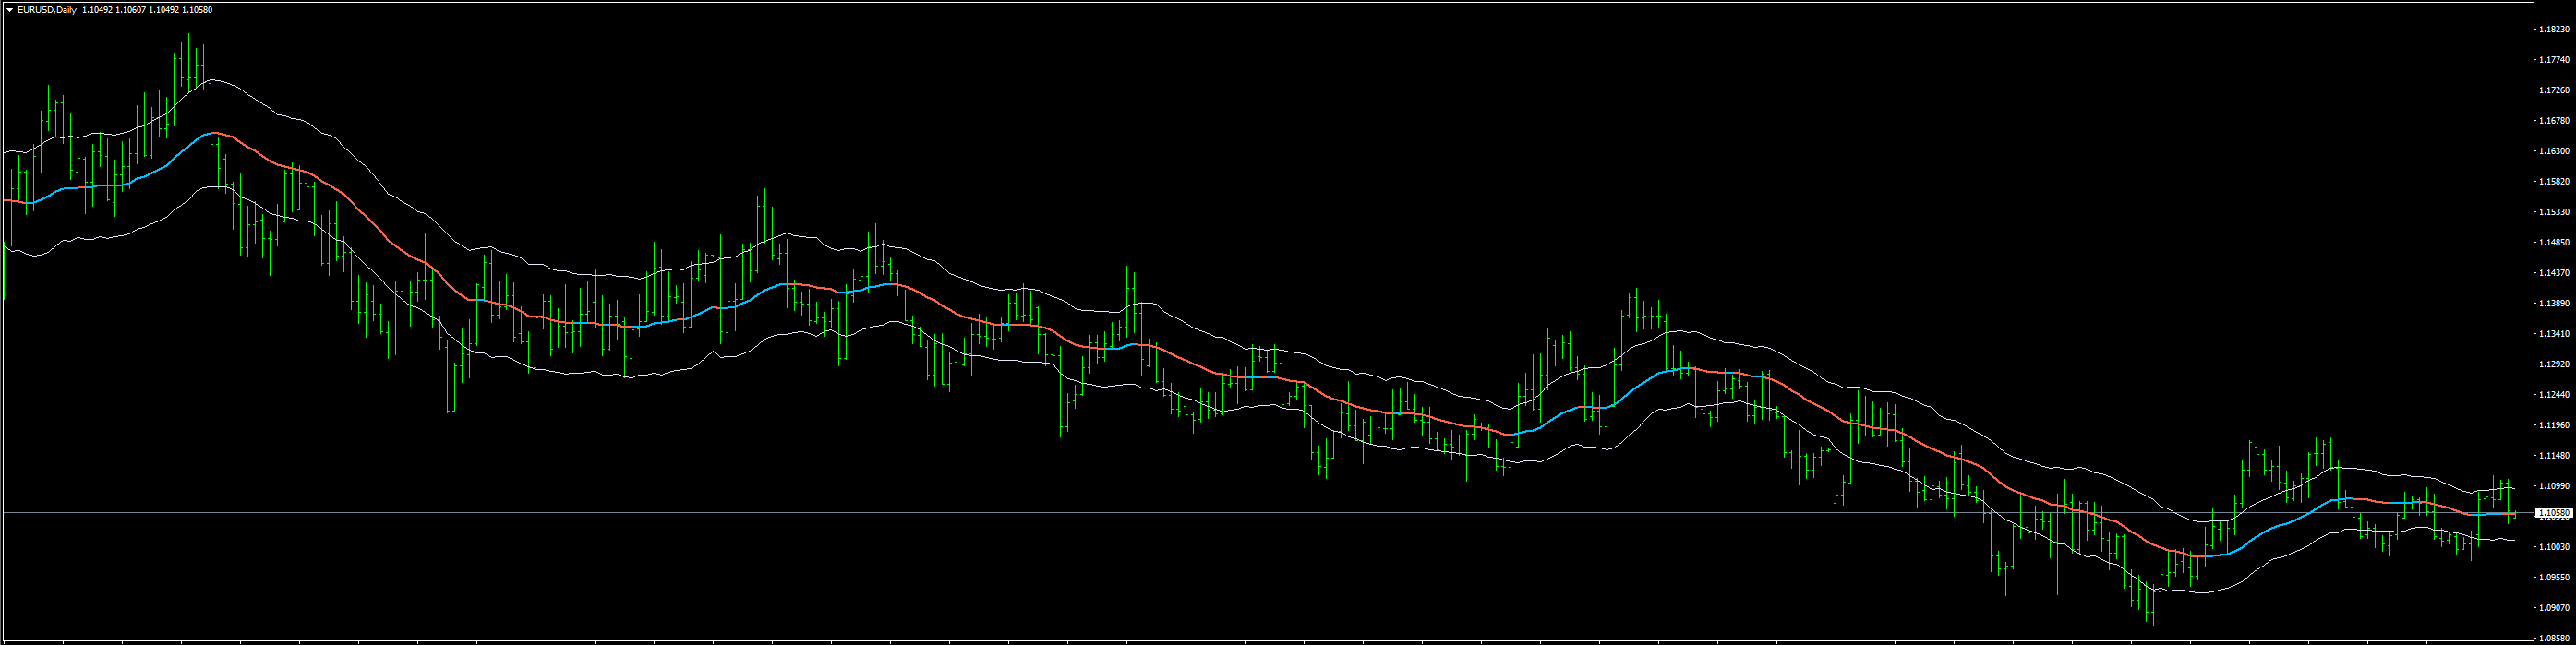Click the 1.12920 price scale label
This screenshot has width=2576, height=645.
[2554, 364]
